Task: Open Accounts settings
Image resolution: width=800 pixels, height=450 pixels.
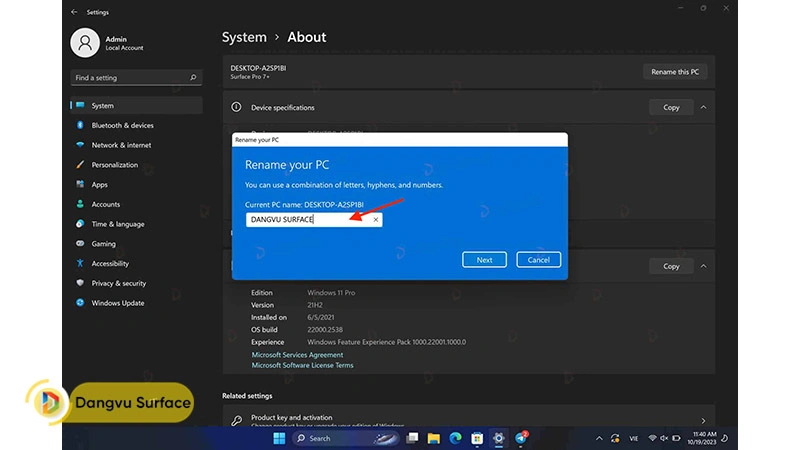Action: pyautogui.click(x=136, y=204)
